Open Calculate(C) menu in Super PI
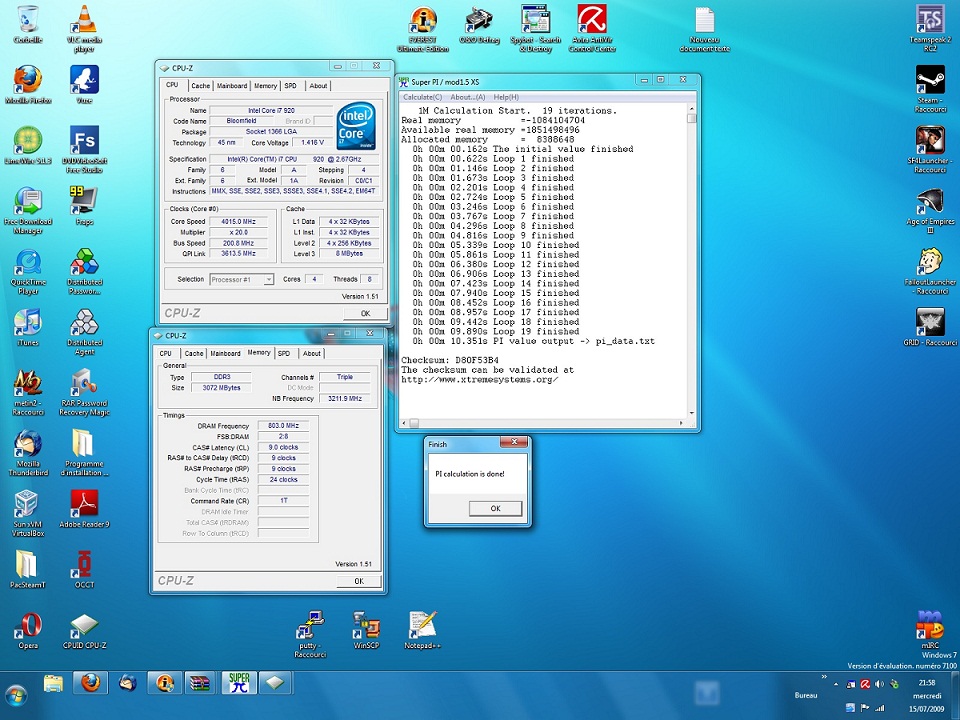960x720 pixels. coord(422,97)
